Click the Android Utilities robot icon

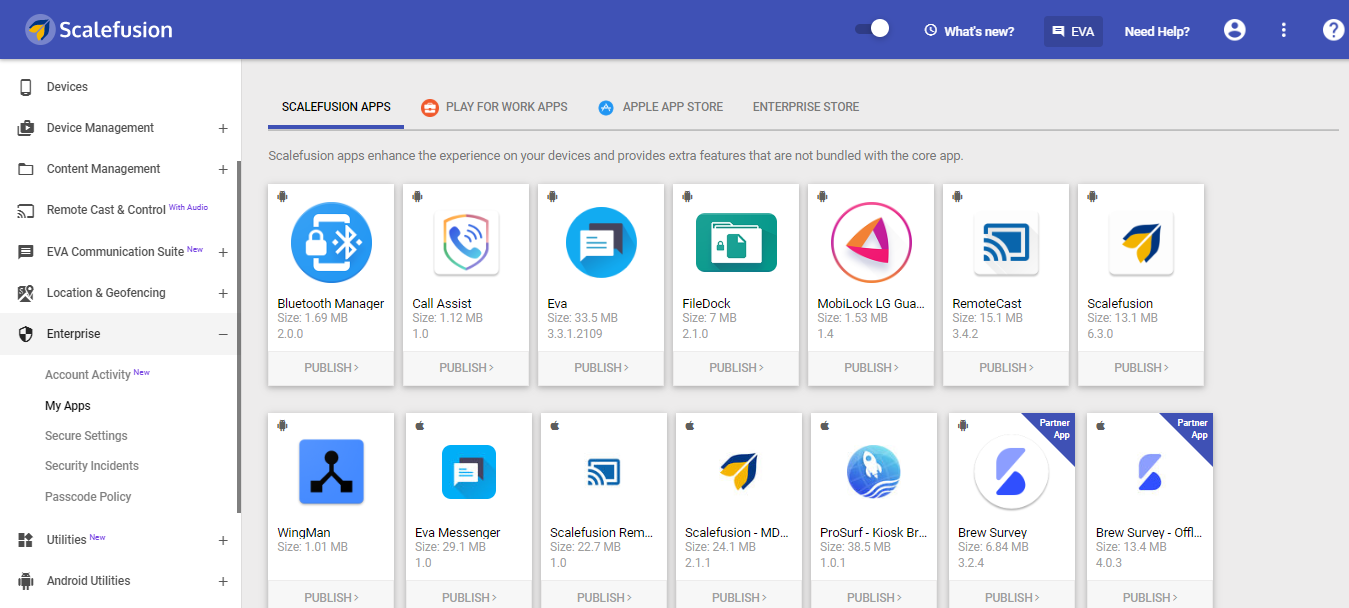click(x=26, y=581)
